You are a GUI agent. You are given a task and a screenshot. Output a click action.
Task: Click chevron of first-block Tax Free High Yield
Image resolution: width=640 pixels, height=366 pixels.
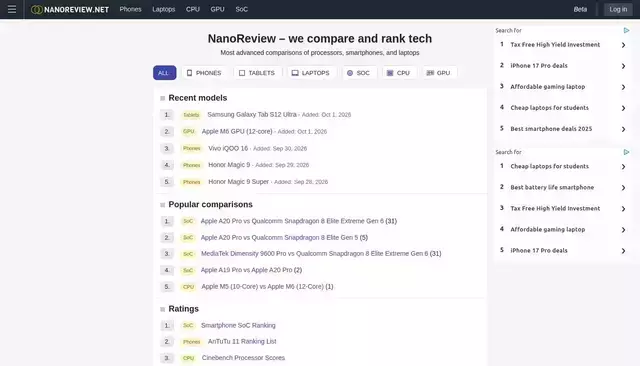click(x=623, y=45)
